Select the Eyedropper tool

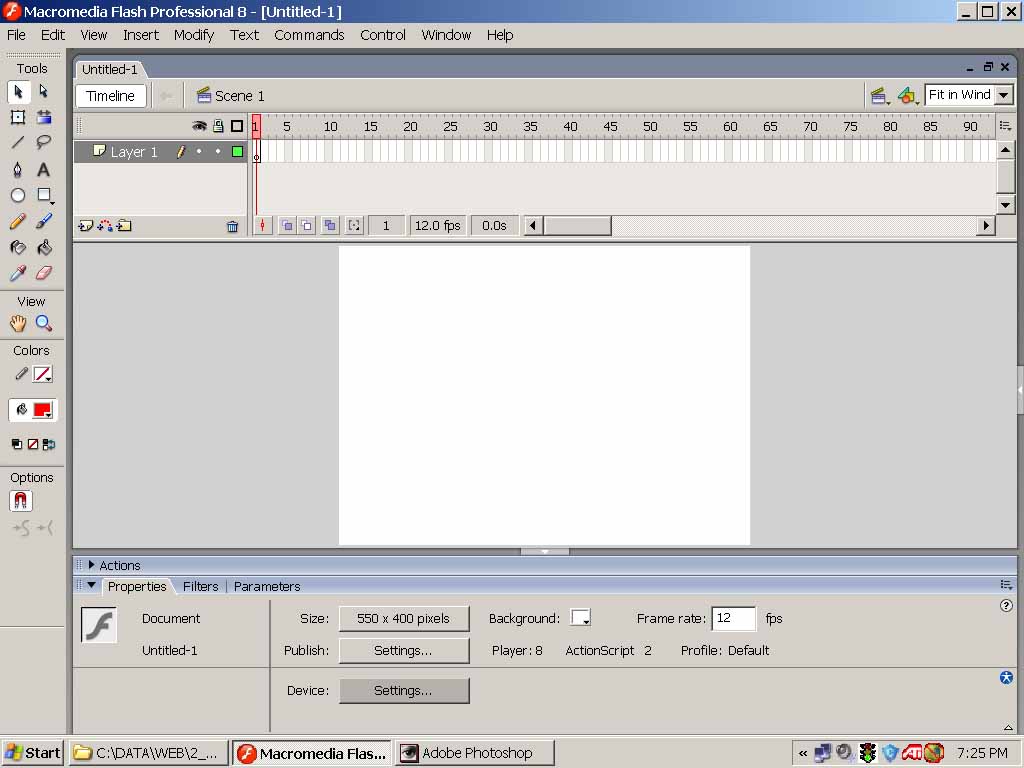pos(18,273)
